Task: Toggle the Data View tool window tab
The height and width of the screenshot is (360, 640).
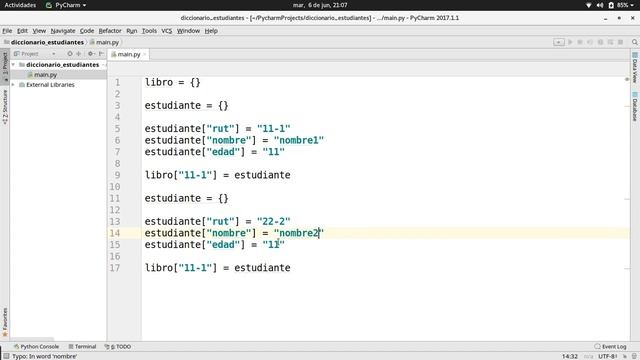Action: coord(635,68)
